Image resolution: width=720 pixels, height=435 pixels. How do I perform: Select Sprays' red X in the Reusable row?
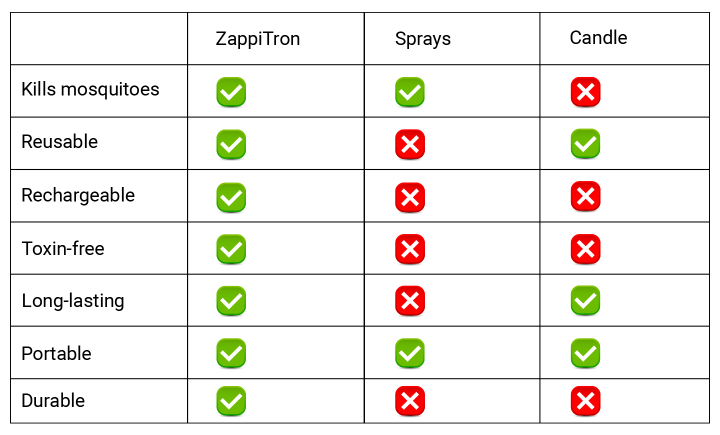click(410, 144)
